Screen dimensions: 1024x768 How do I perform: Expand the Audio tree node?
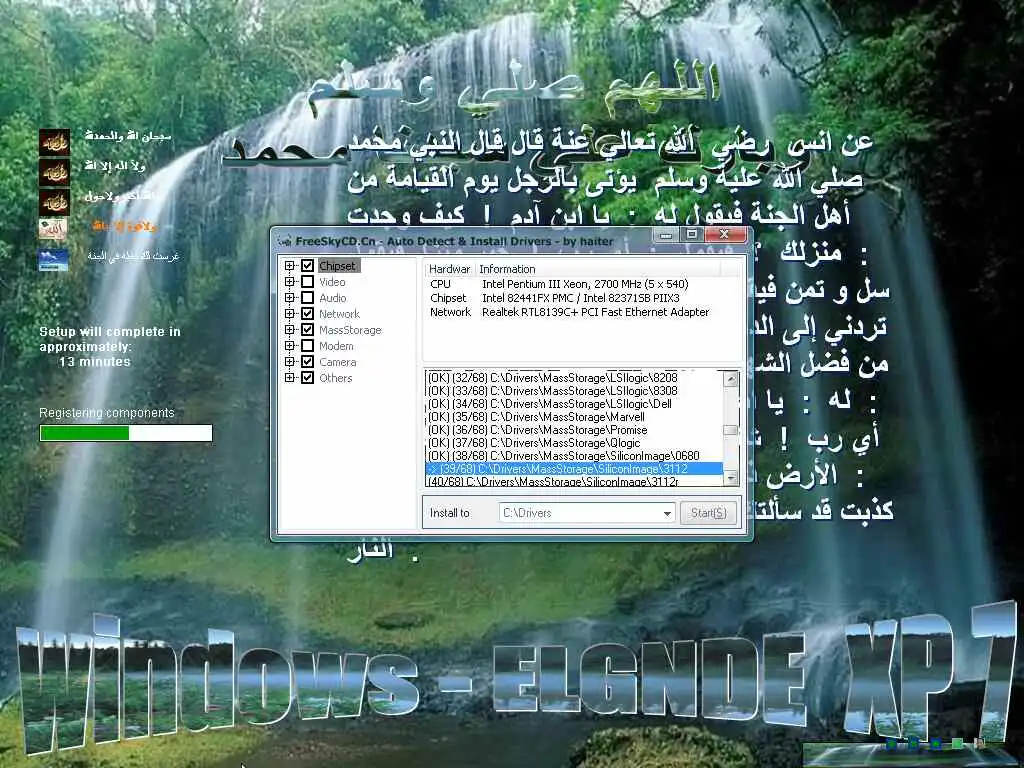(x=289, y=298)
